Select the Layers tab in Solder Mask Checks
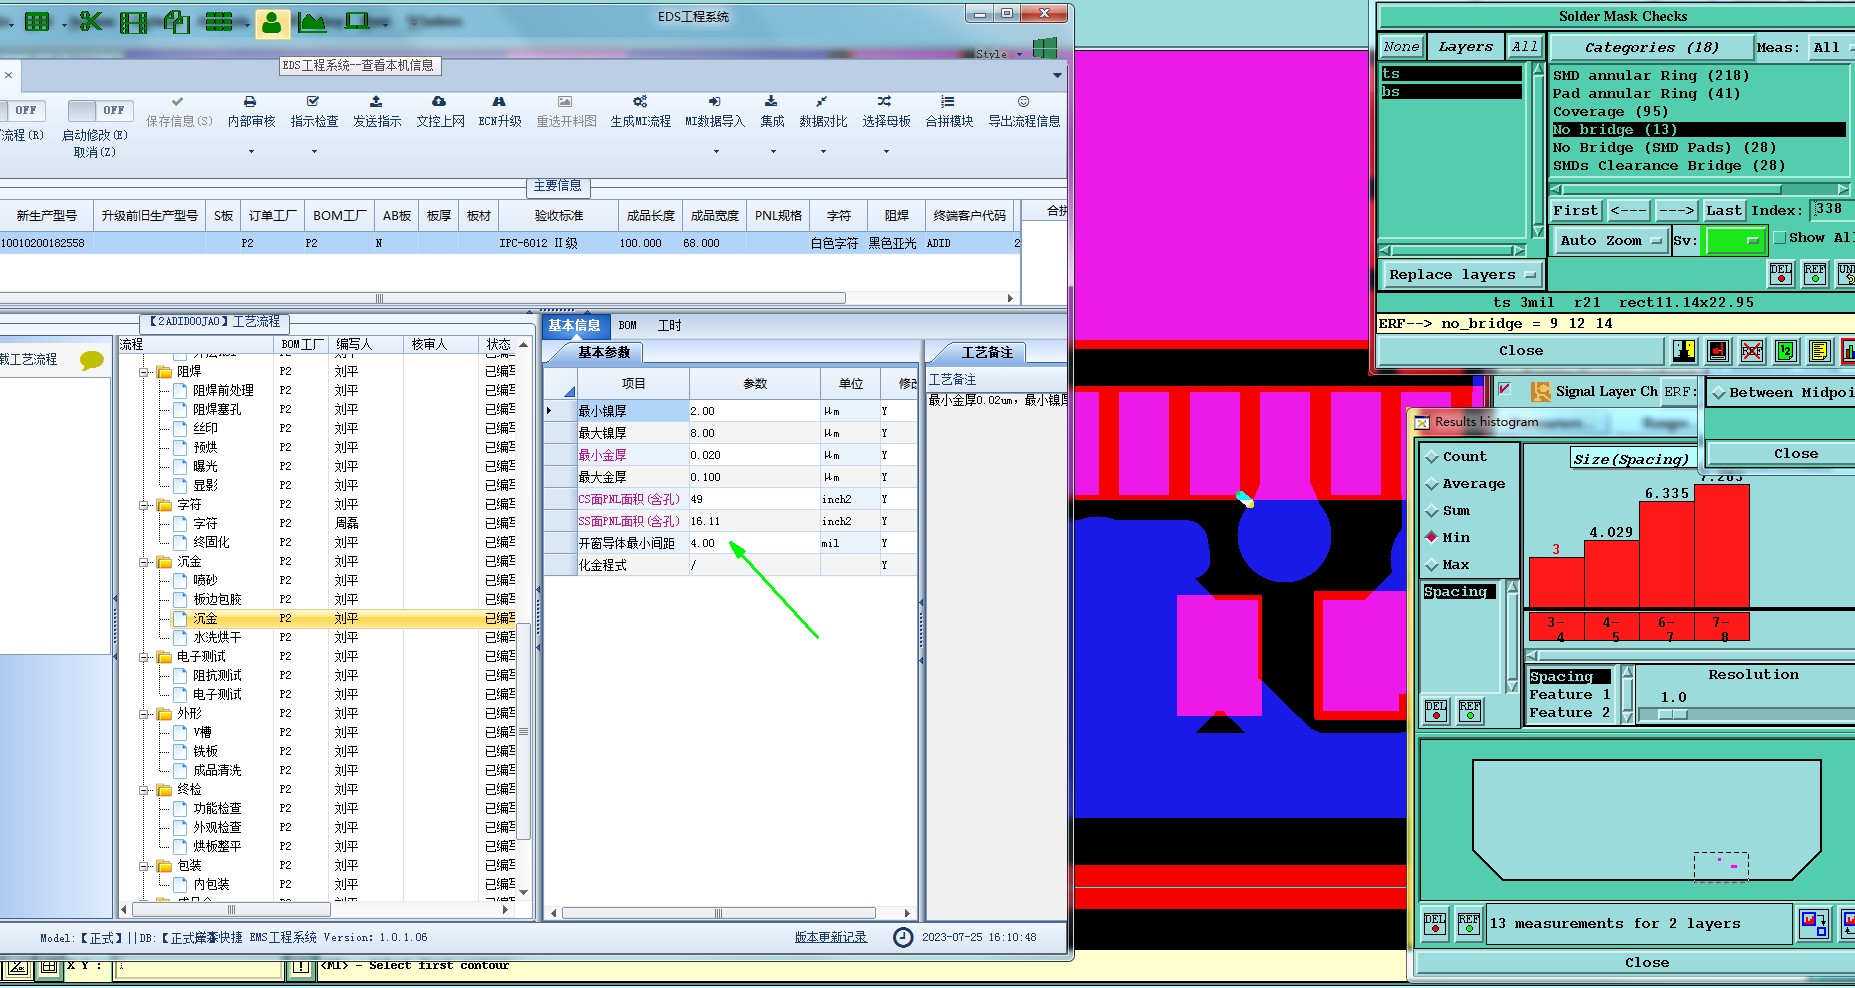This screenshot has height=988, width=1855. point(1466,47)
